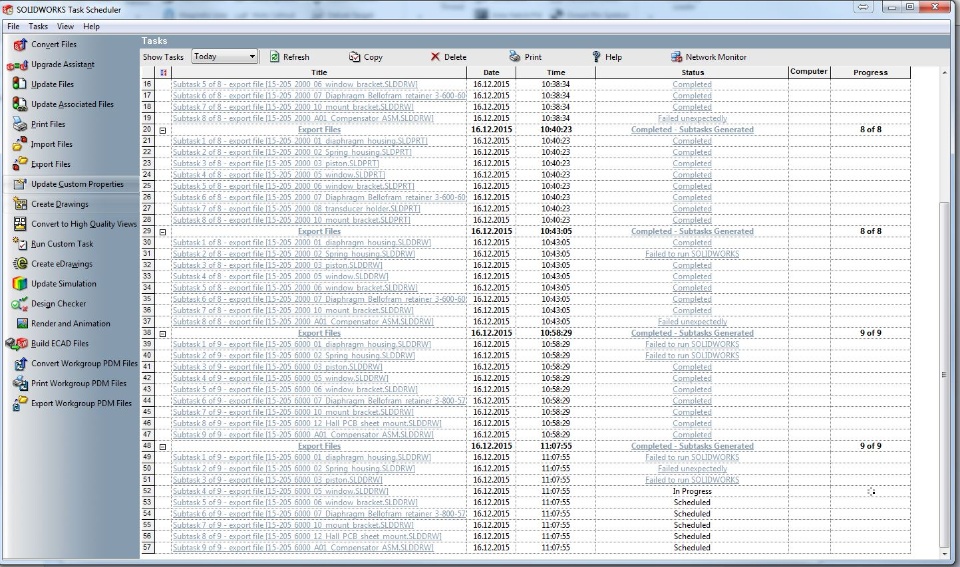Click Scheduled status in row 57
The height and width of the screenshot is (567, 960).
(692, 548)
